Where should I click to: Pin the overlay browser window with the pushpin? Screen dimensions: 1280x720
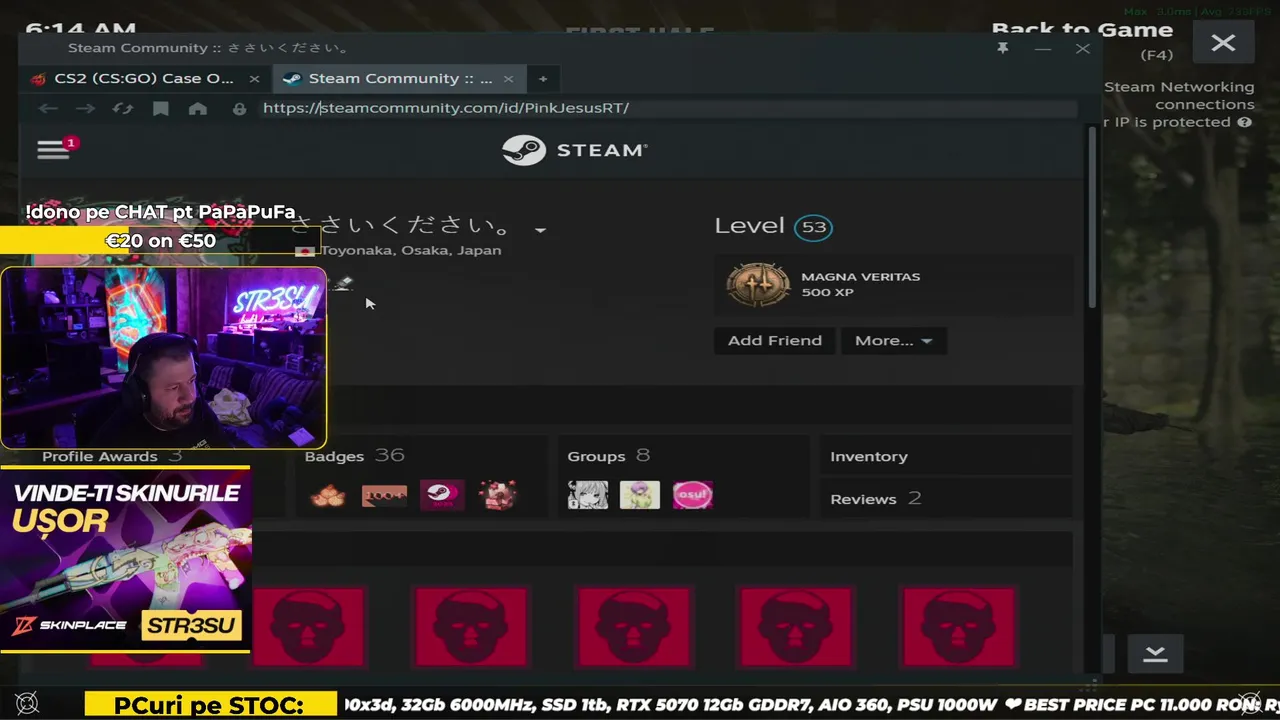coord(1002,48)
